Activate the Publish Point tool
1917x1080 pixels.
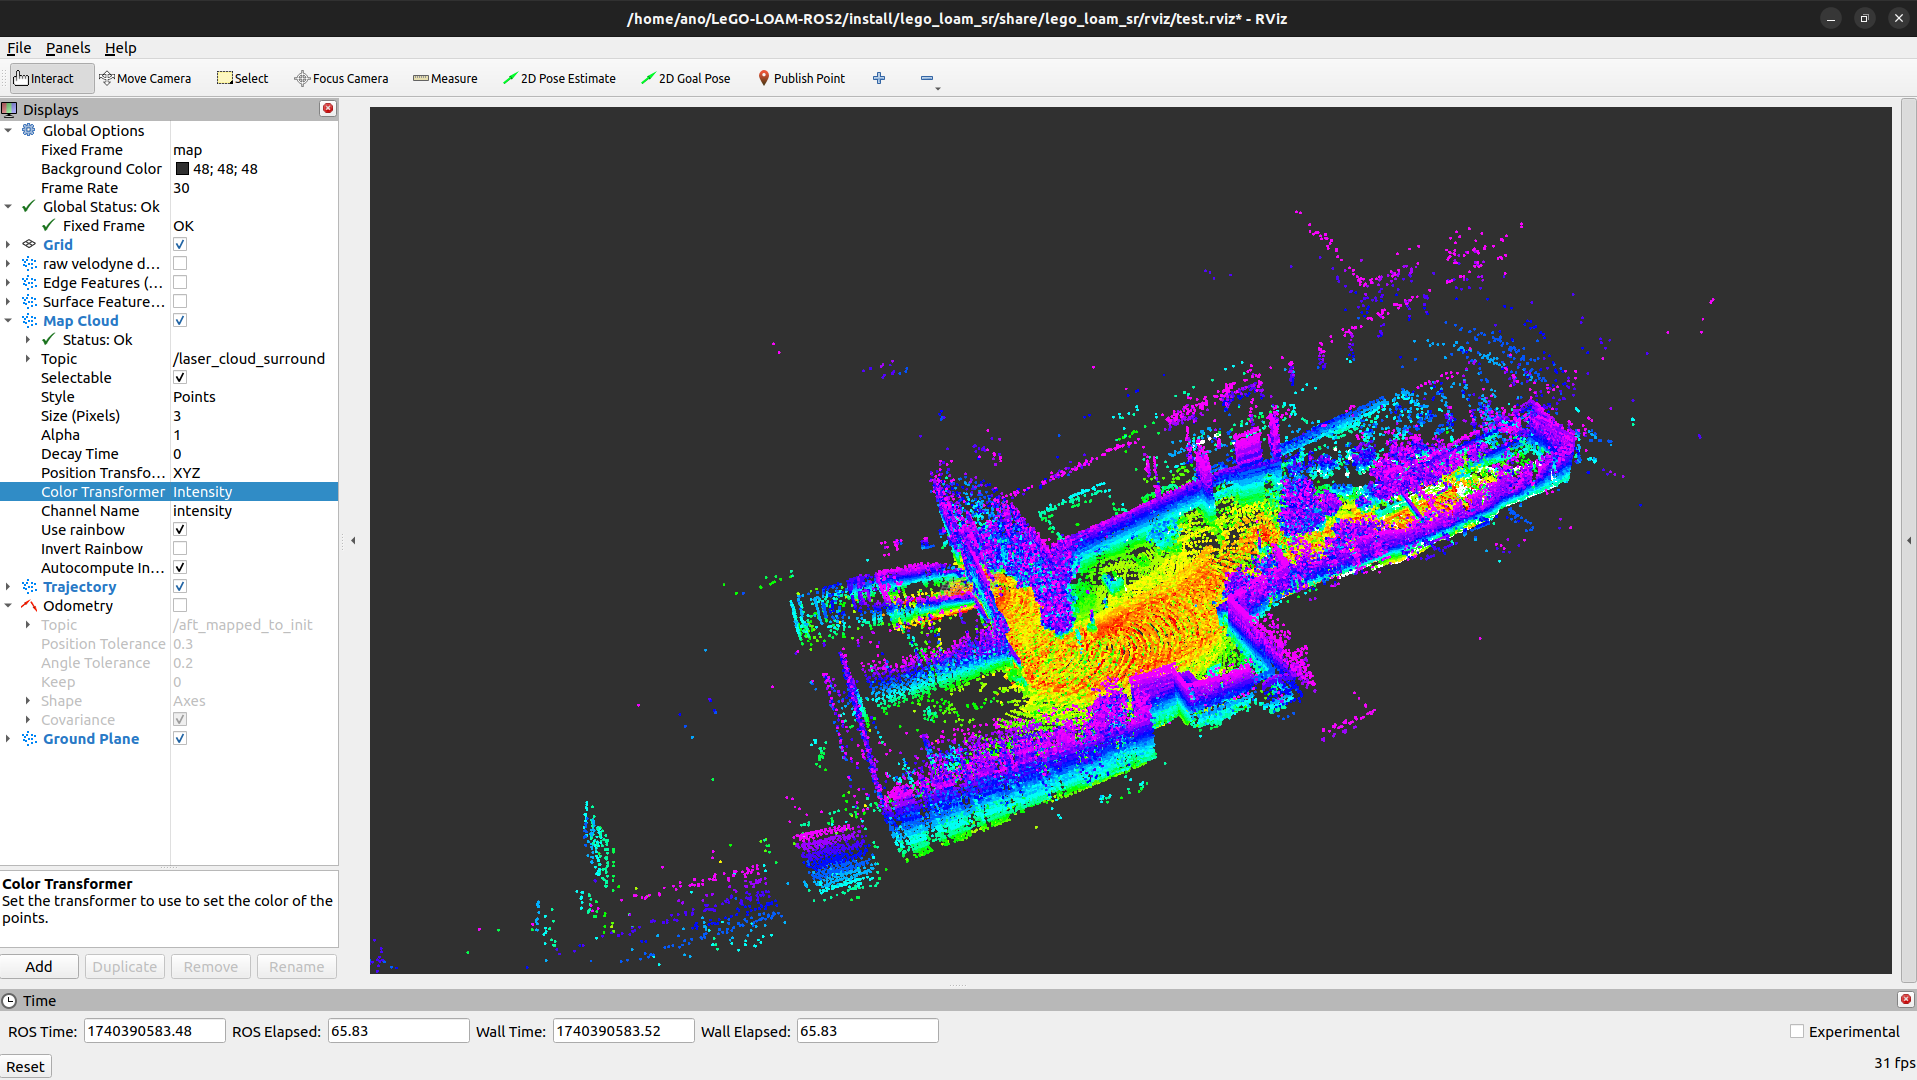point(801,78)
